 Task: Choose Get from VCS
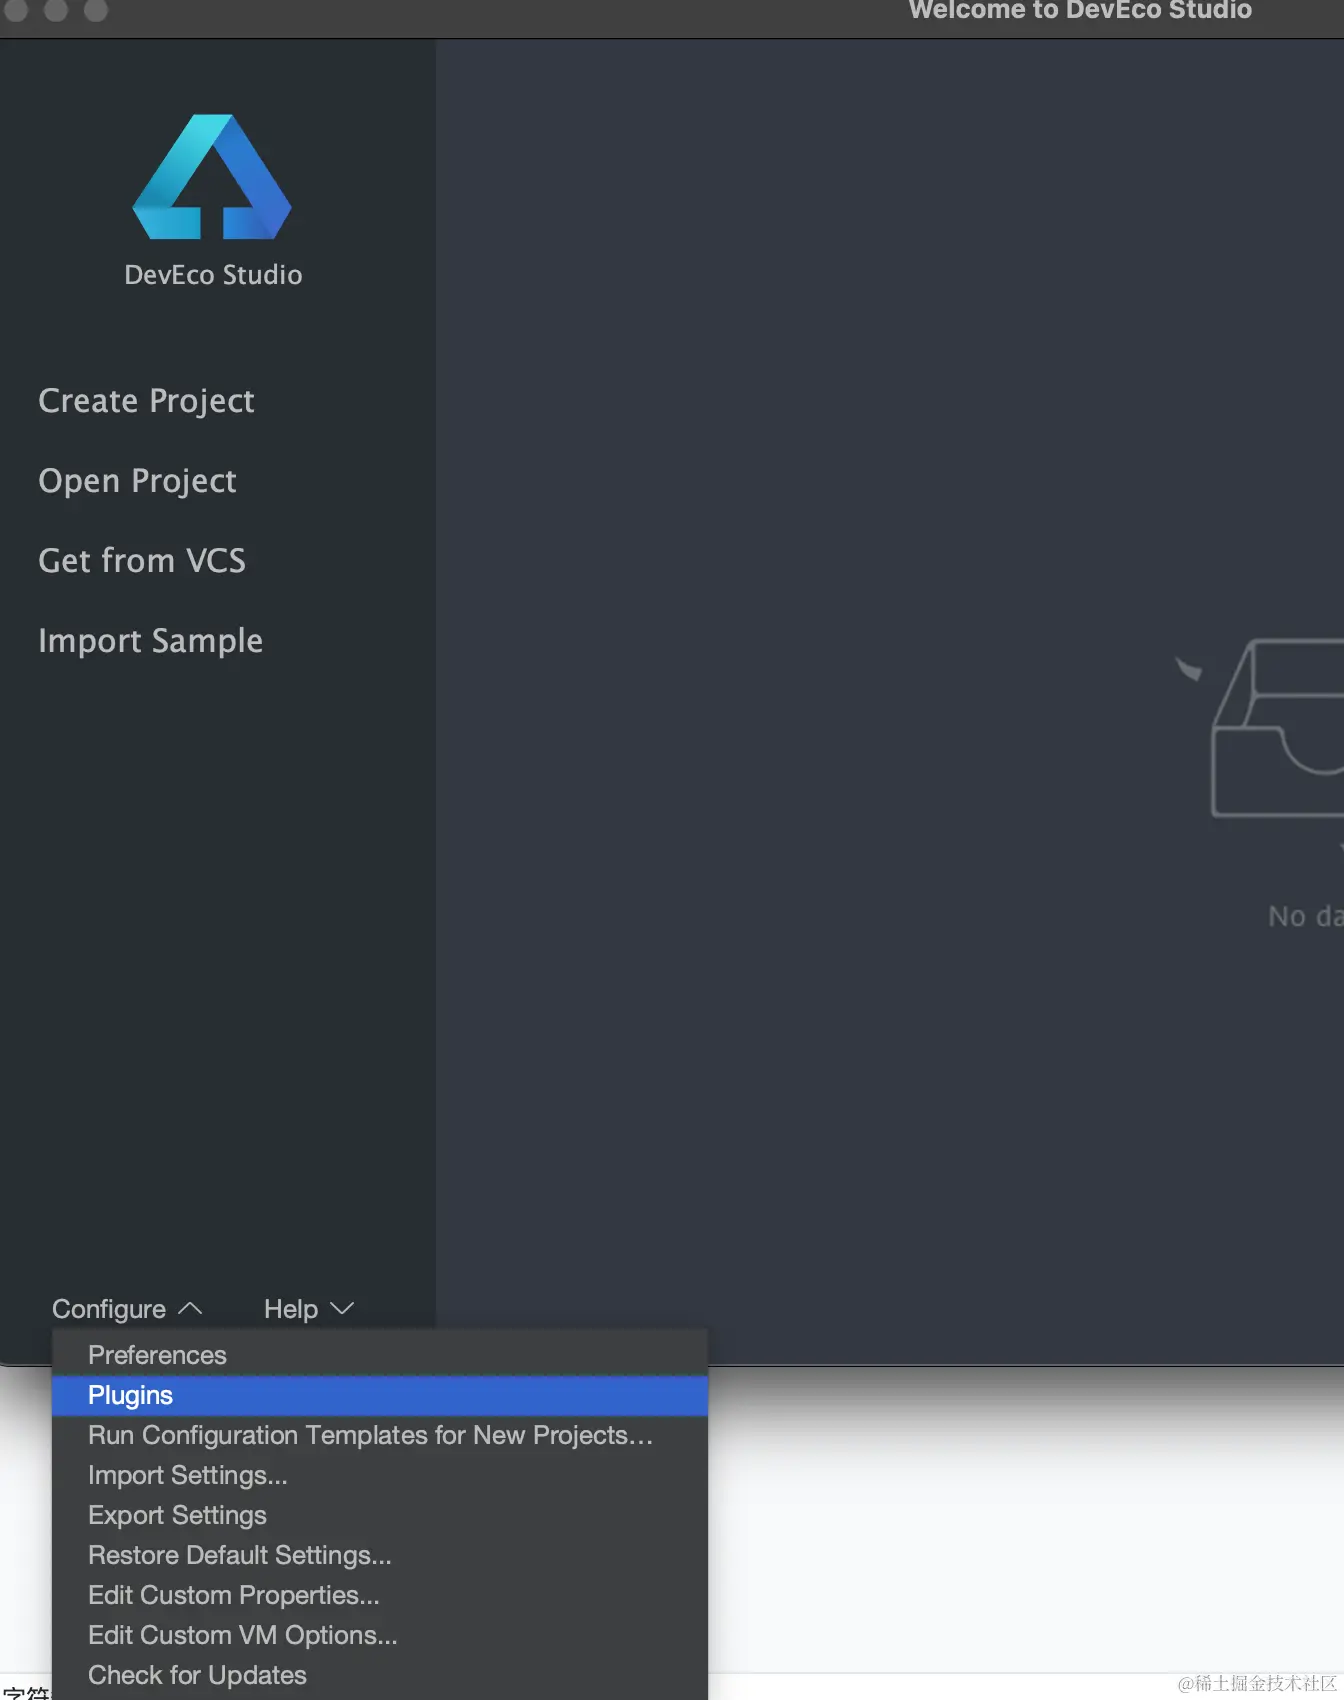click(x=142, y=561)
